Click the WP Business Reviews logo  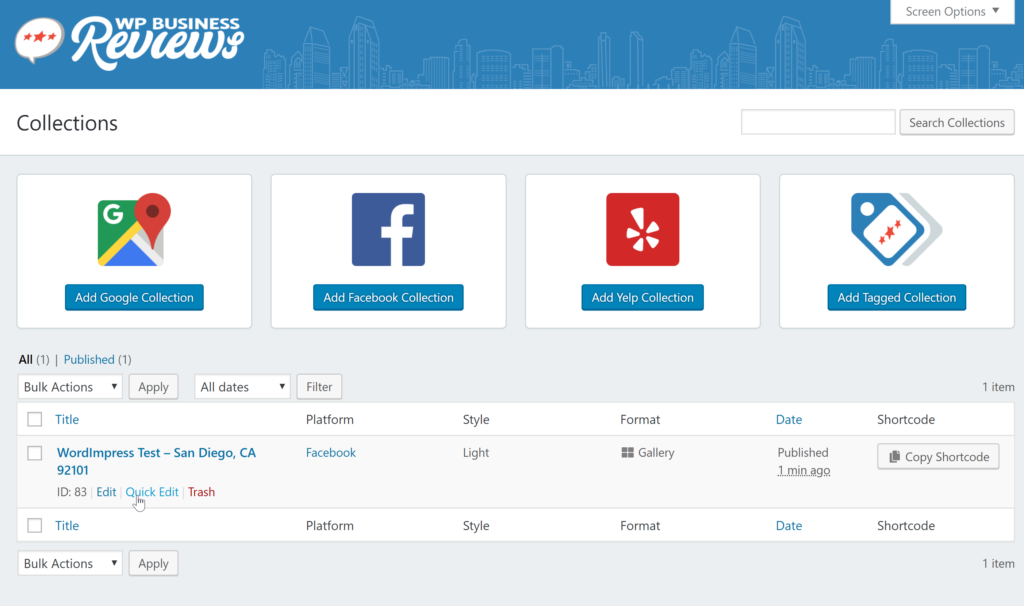(129, 42)
